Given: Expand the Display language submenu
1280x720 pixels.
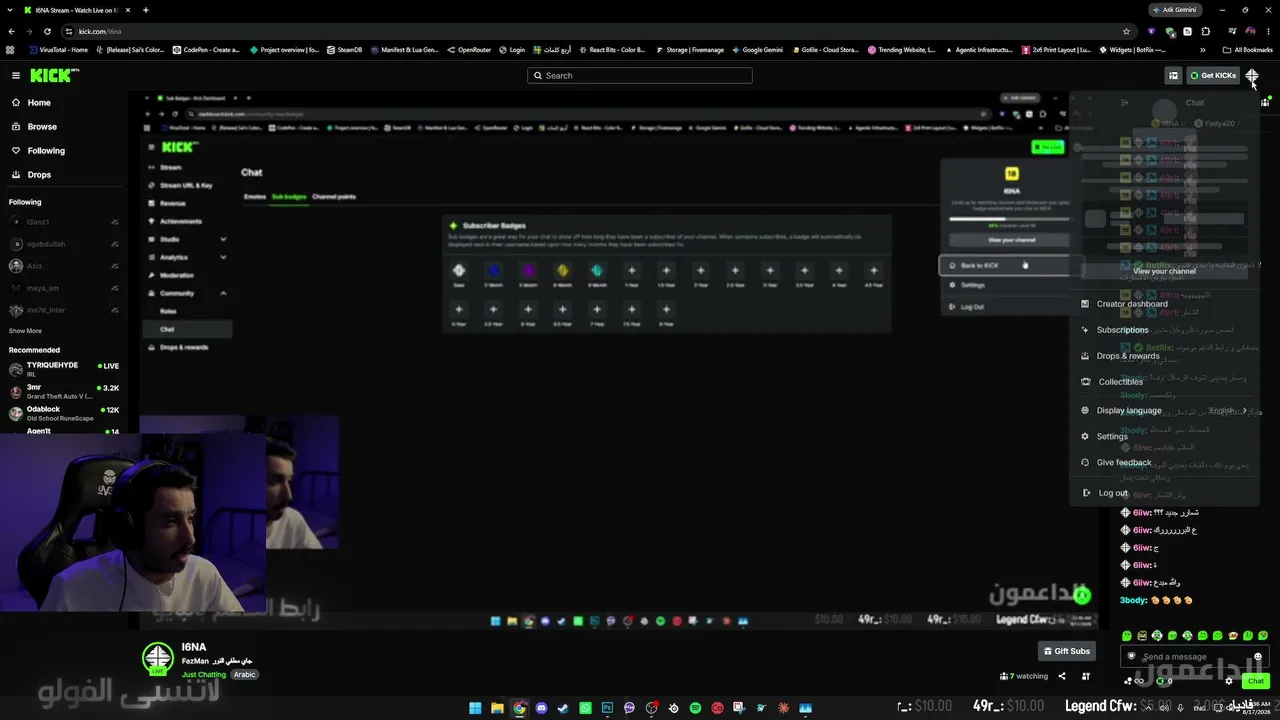Looking at the screenshot, I should (x=1166, y=410).
